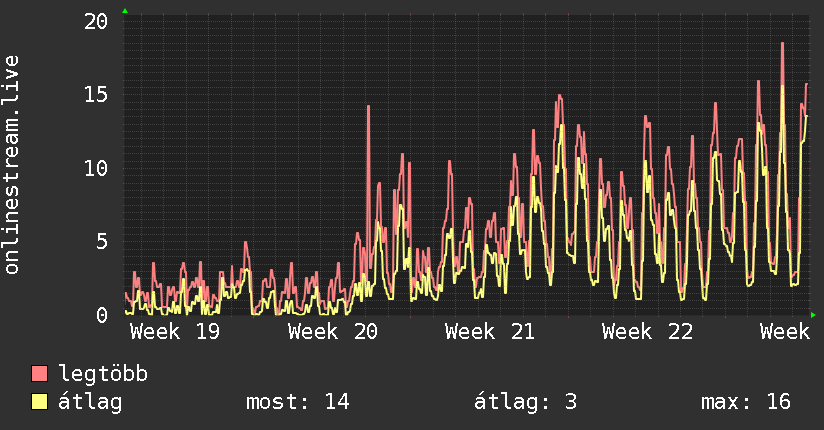Click the Week 20 axis label
The image size is (824, 430).
tap(333, 332)
